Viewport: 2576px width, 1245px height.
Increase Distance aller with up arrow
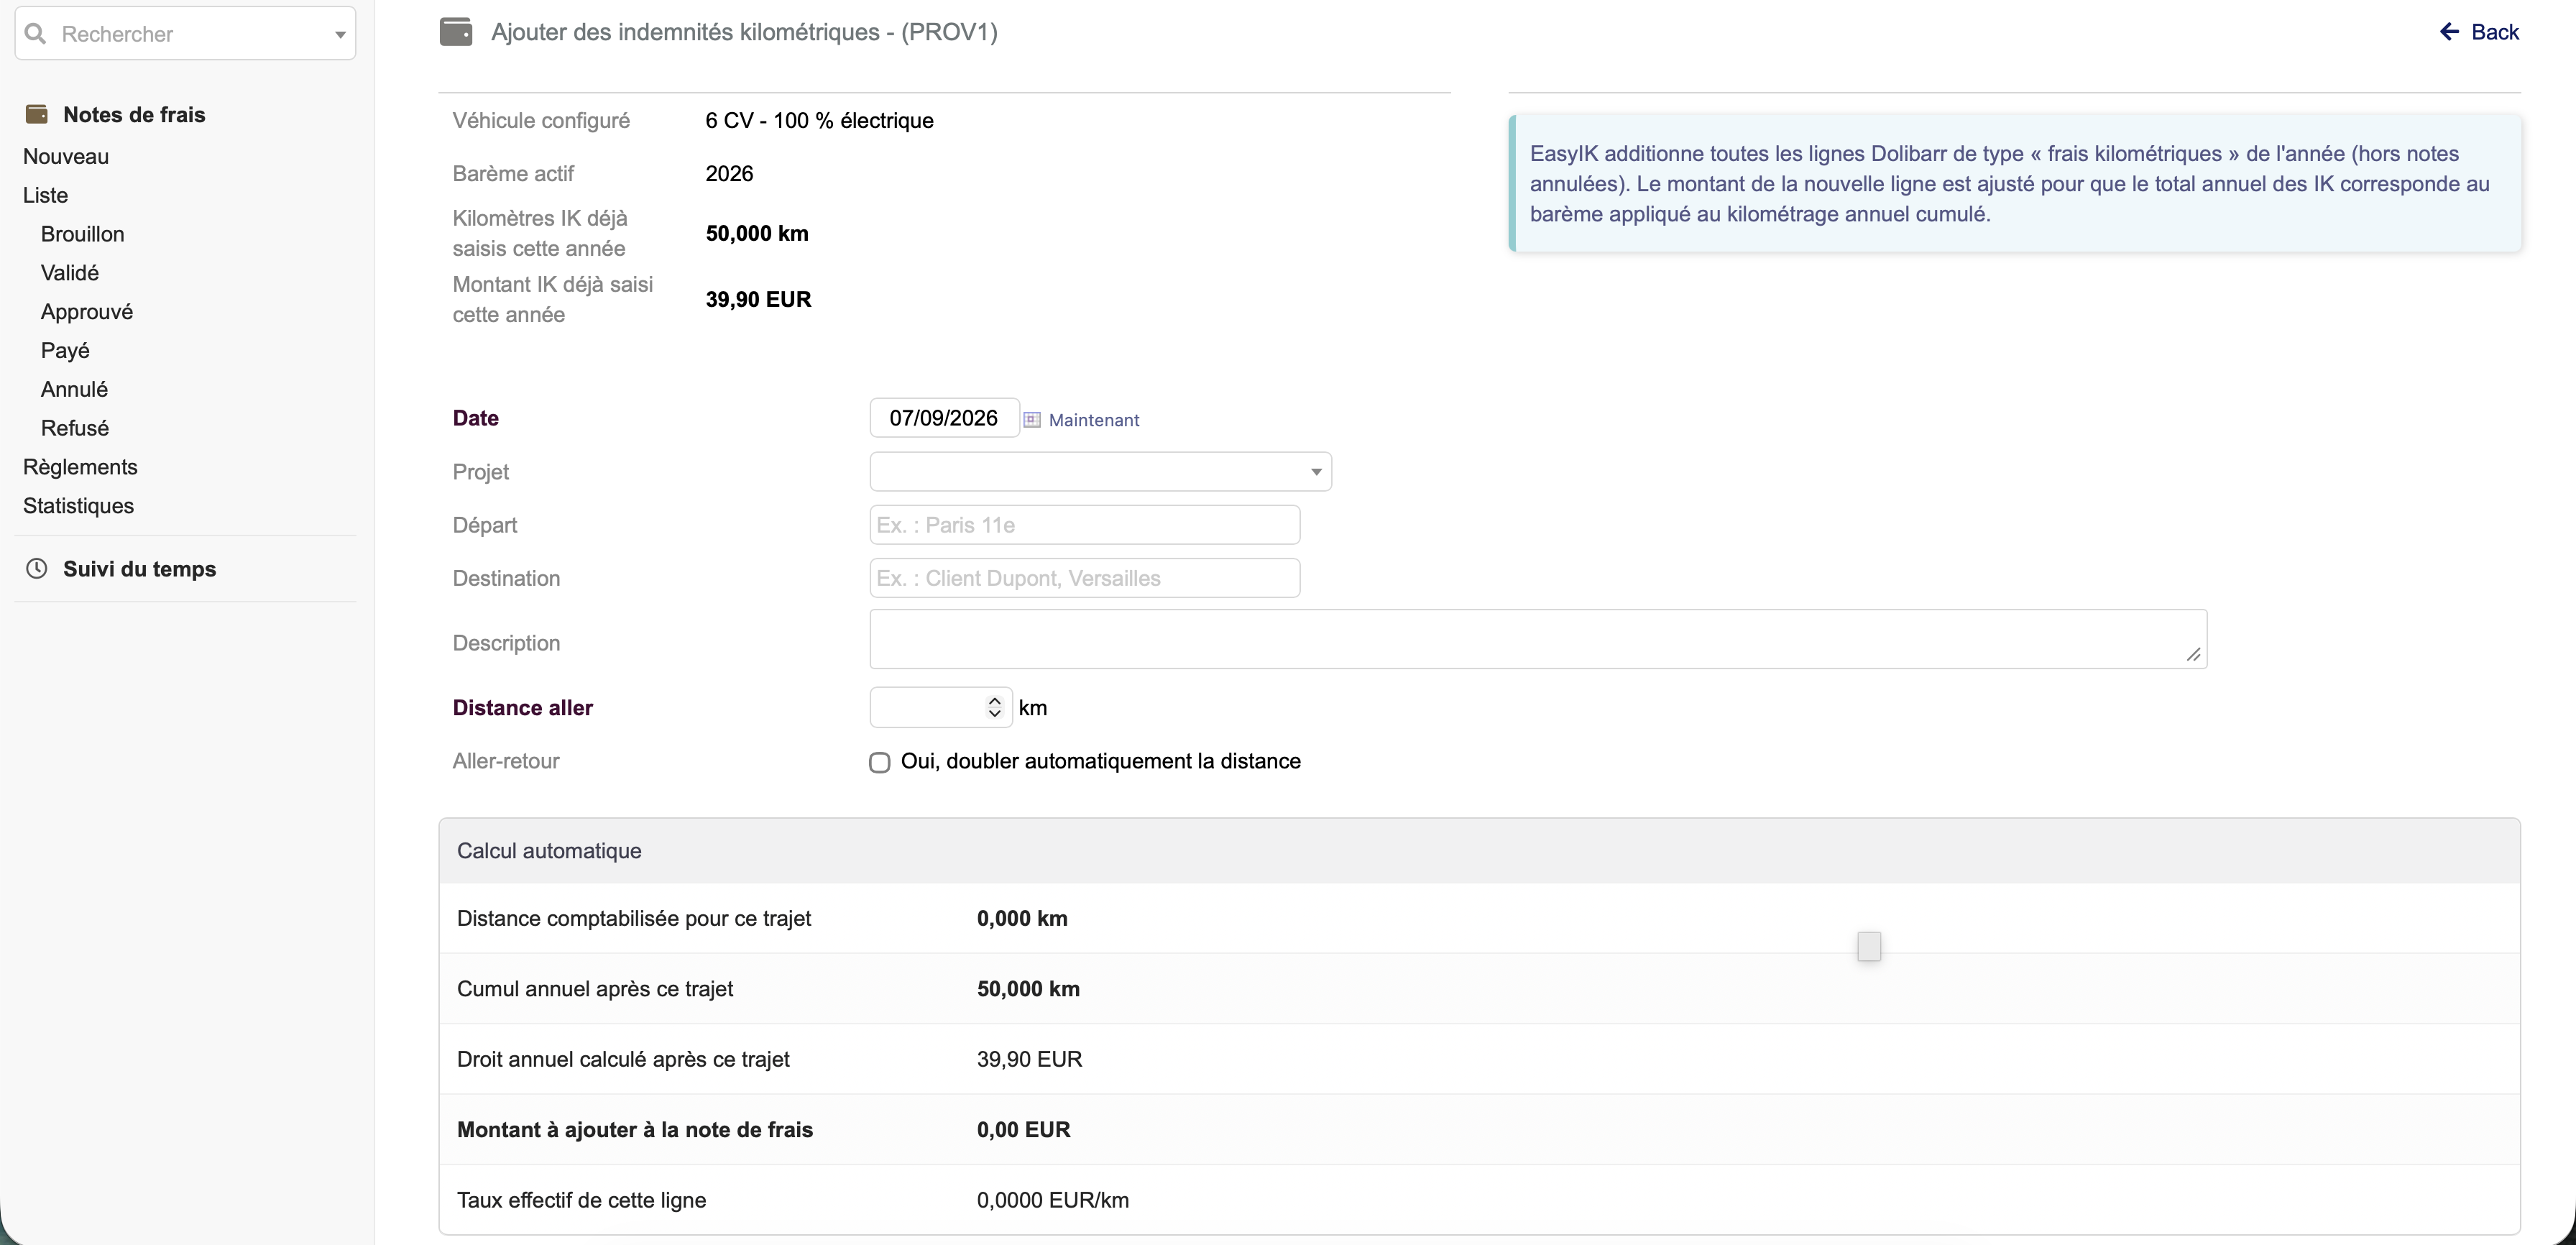995,701
